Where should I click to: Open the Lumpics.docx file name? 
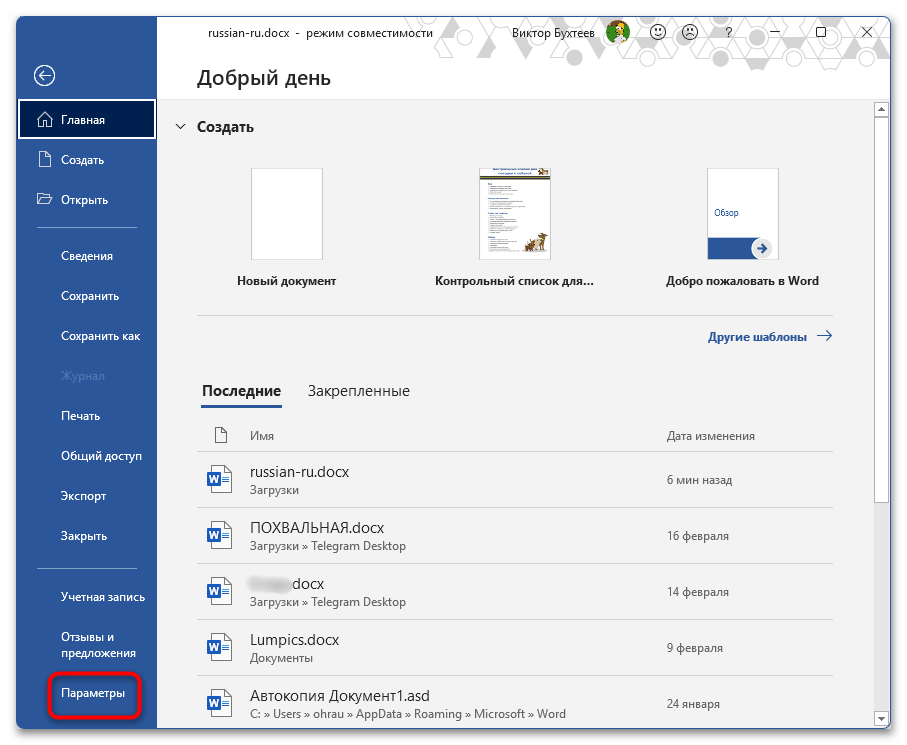coord(294,640)
